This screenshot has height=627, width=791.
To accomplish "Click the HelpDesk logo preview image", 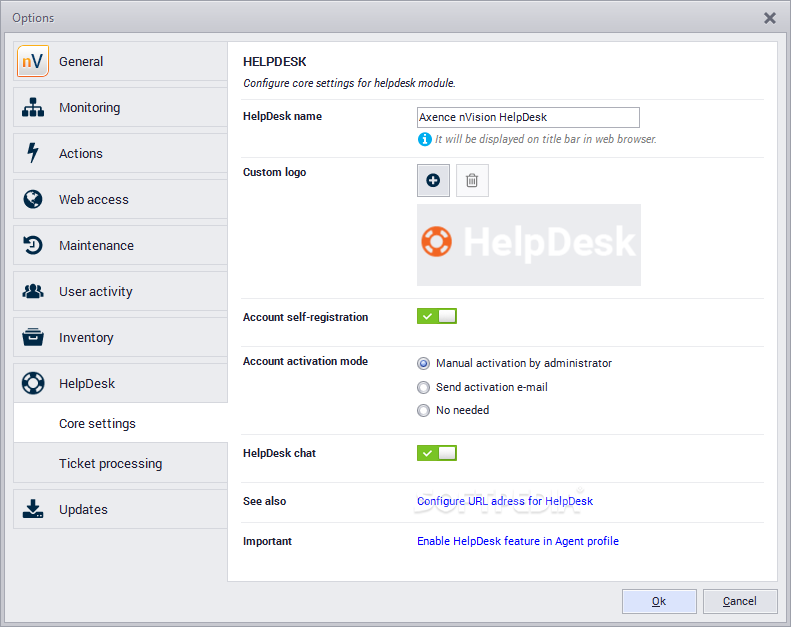I will tap(529, 245).
